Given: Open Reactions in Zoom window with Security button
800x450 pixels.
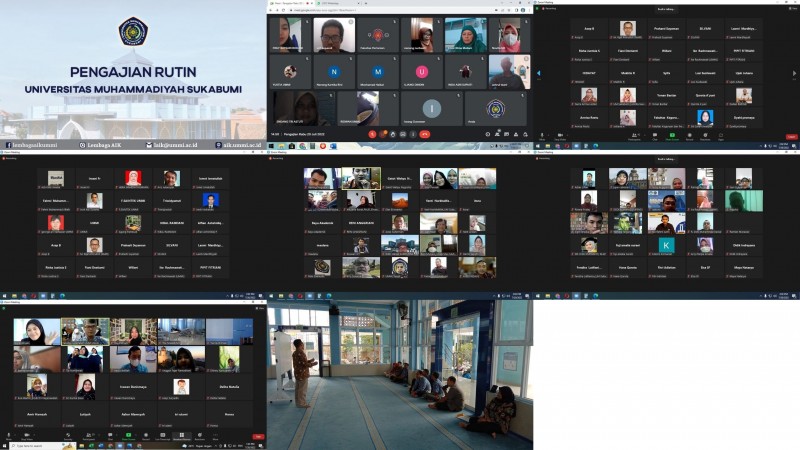Looking at the screenshot, I should pyautogui.click(x=199, y=436).
